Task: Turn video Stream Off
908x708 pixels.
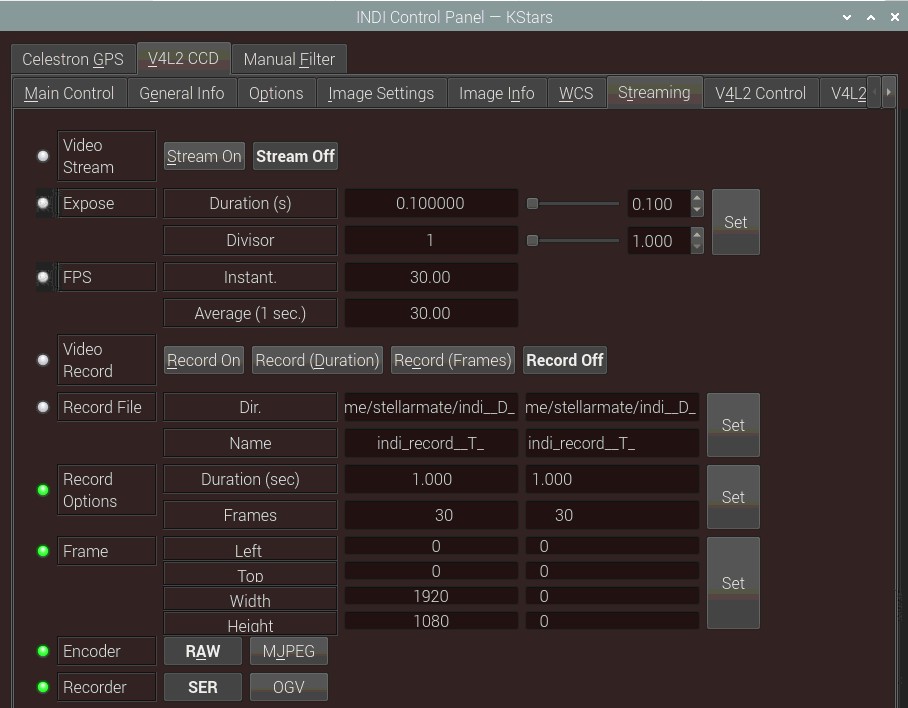Action: (x=295, y=156)
